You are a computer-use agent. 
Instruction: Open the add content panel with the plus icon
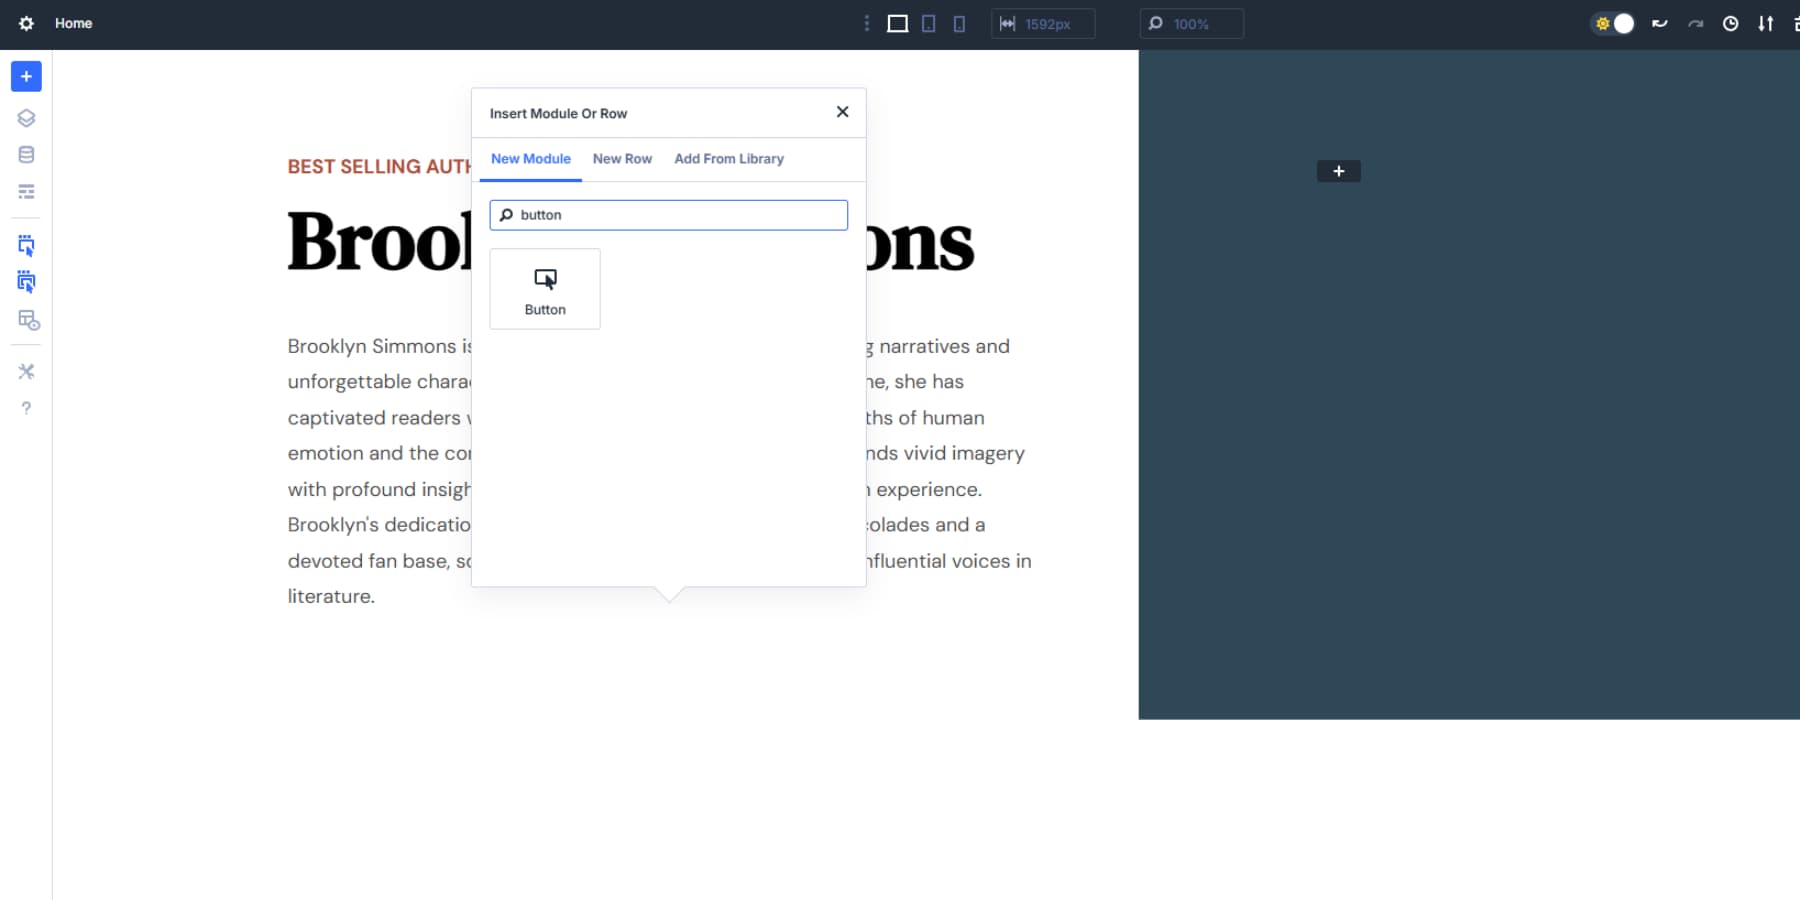pos(26,75)
